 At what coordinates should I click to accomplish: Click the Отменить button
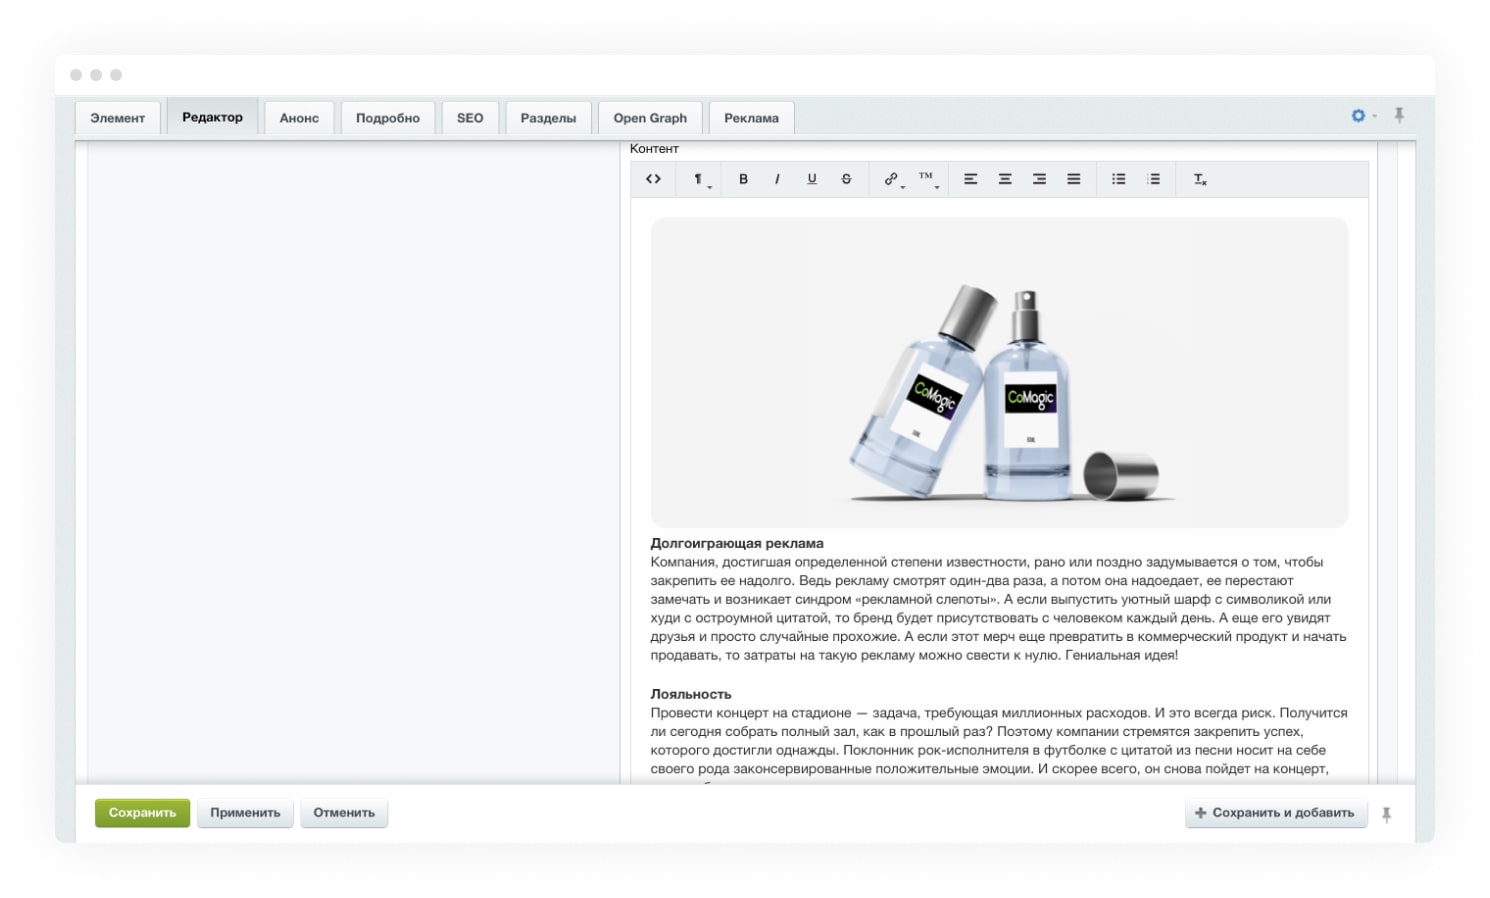344,813
